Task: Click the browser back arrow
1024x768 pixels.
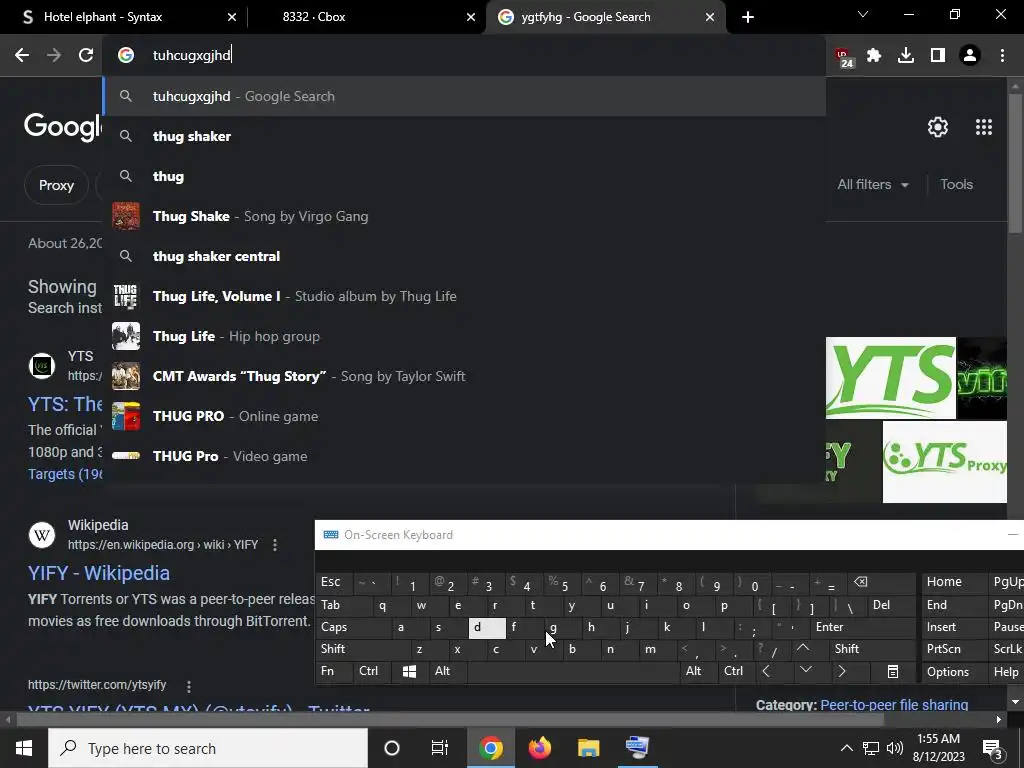Action: (x=22, y=55)
